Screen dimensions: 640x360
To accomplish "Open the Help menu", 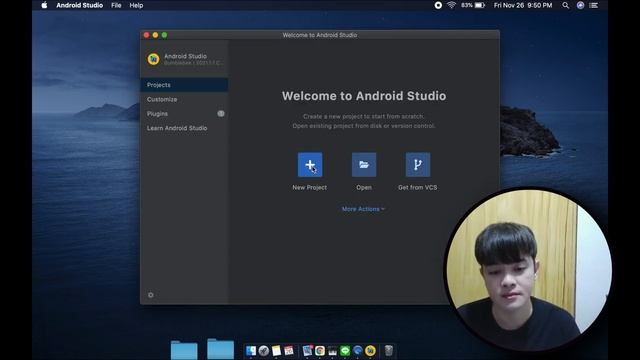I will coord(136,5).
